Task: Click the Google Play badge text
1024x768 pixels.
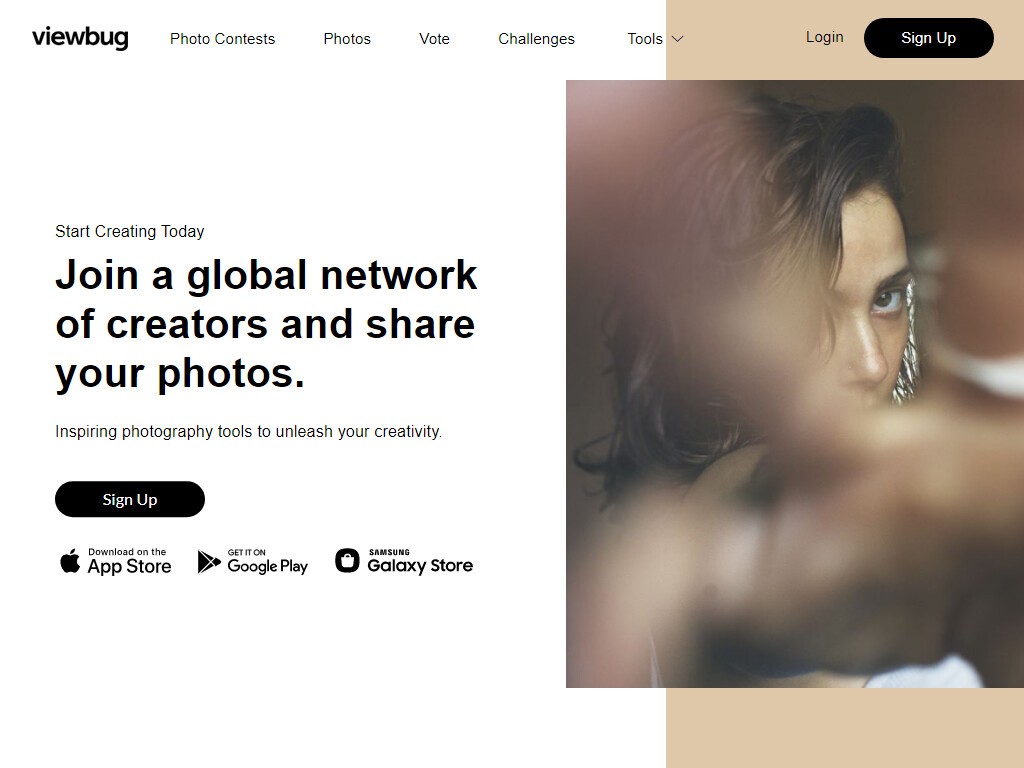Action: tap(267, 562)
